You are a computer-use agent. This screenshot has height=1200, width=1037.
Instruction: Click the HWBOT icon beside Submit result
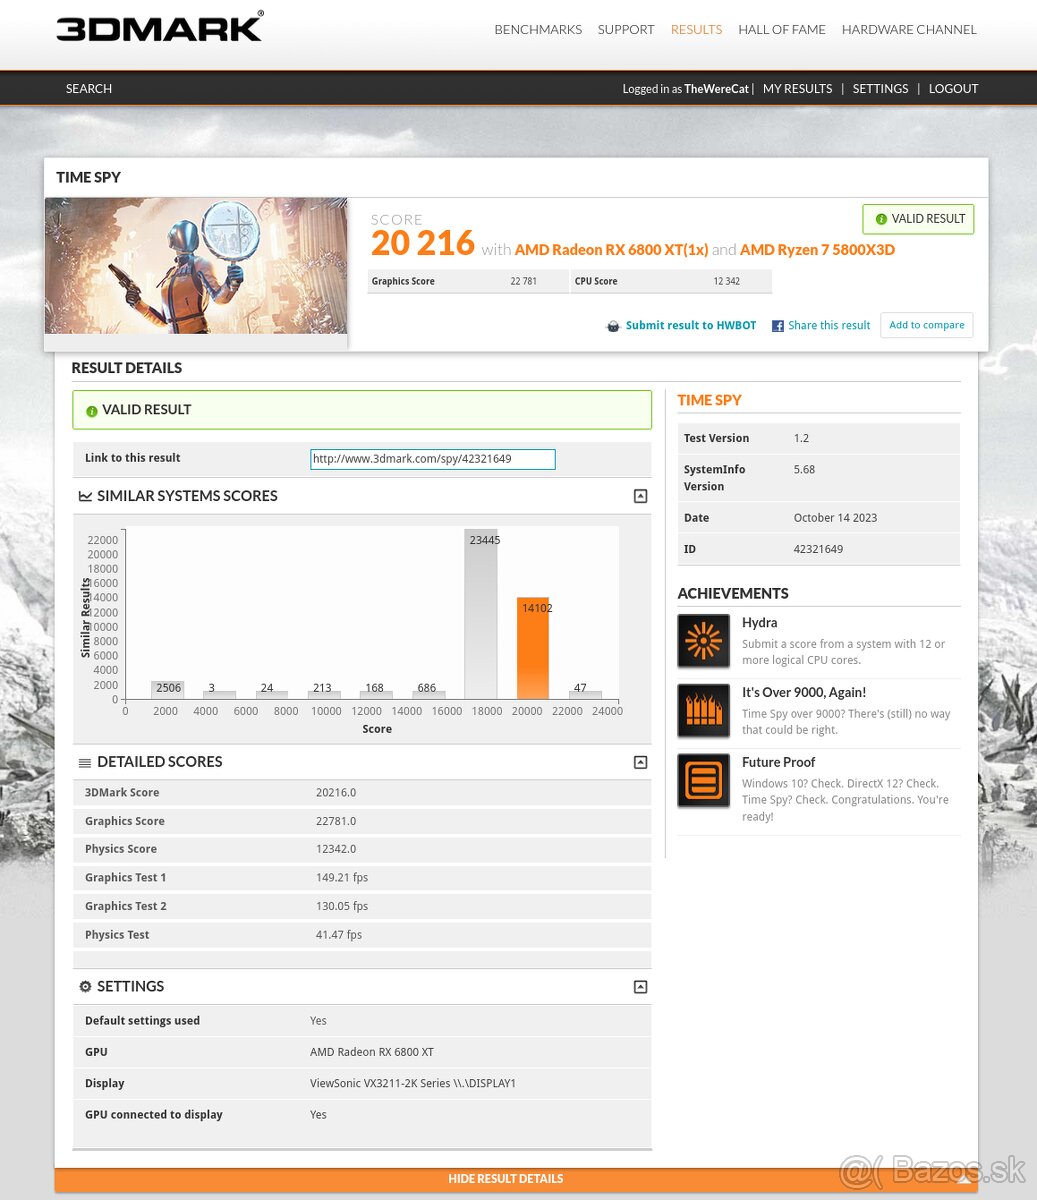click(613, 326)
